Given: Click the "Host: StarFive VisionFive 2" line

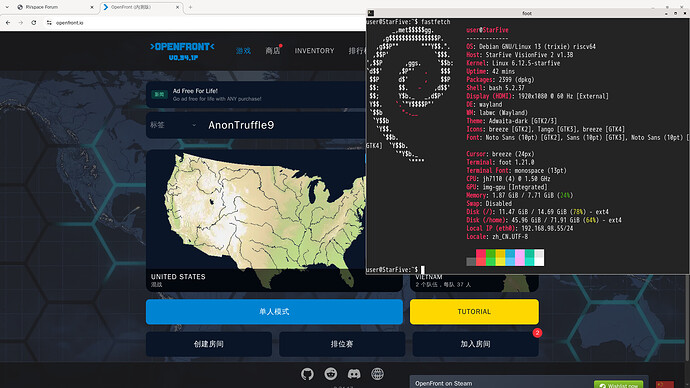Looking at the screenshot, I should (x=520, y=55).
